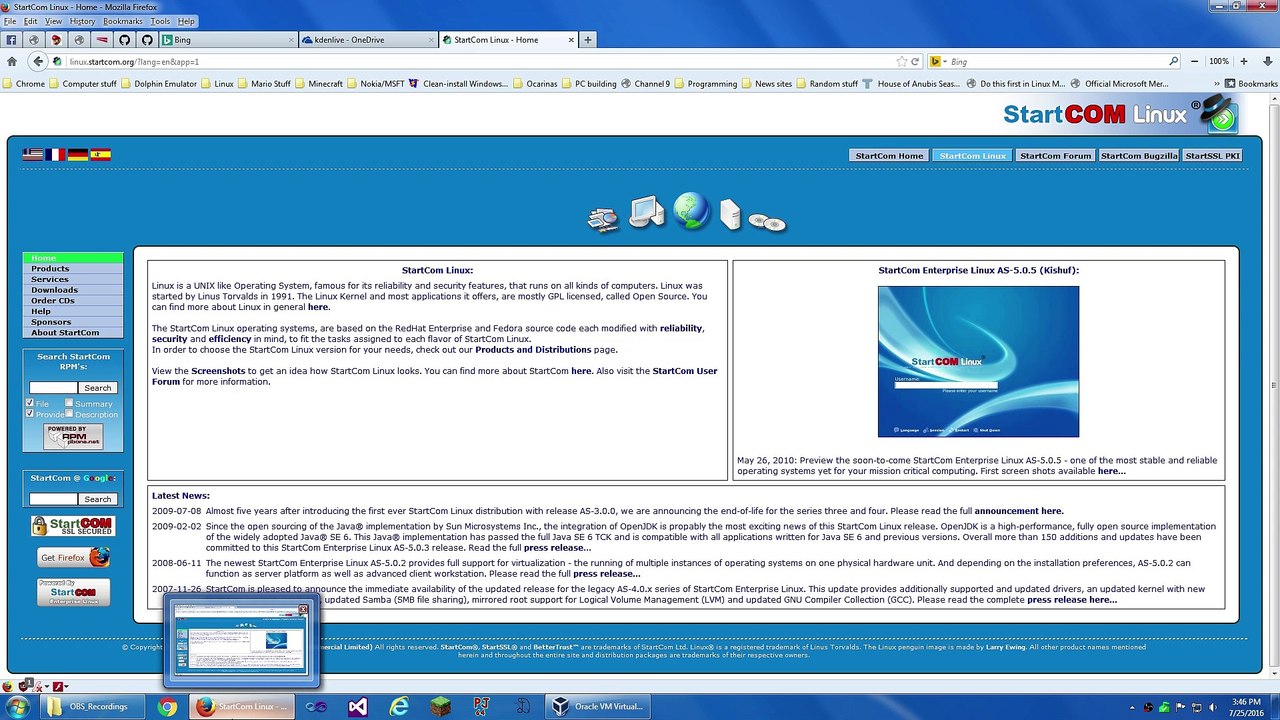
Task: Click the computer monitor icon in header
Action: [647, 212]
